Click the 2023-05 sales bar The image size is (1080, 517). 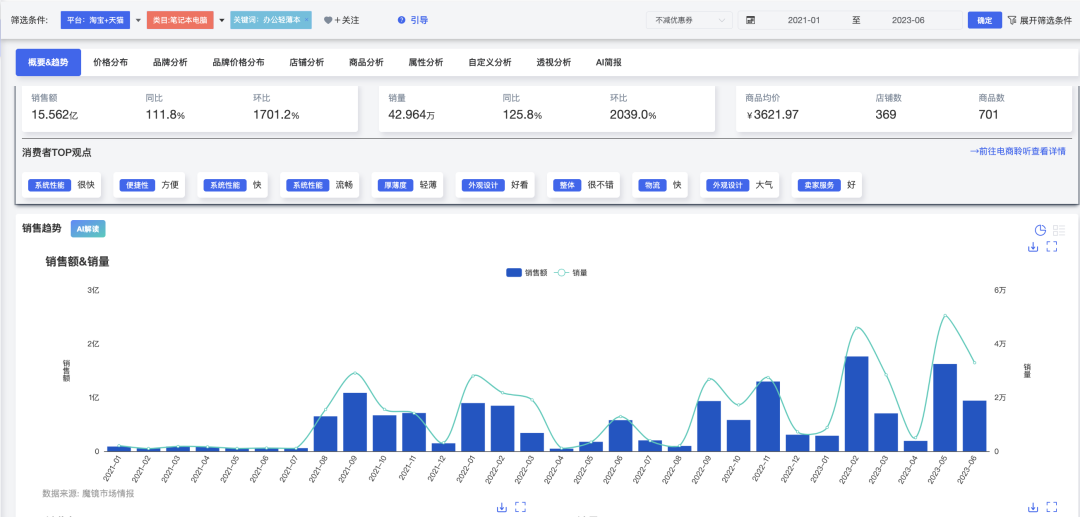point(944,408)
